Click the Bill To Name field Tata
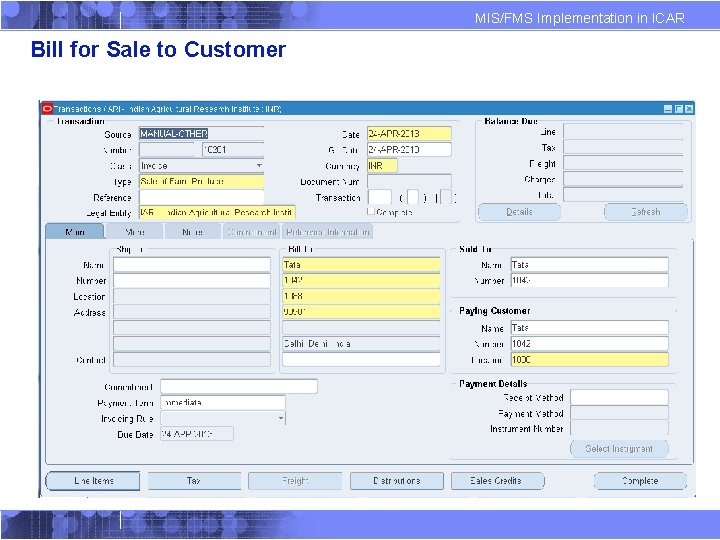The image size is (720, 540). point(361,264)
